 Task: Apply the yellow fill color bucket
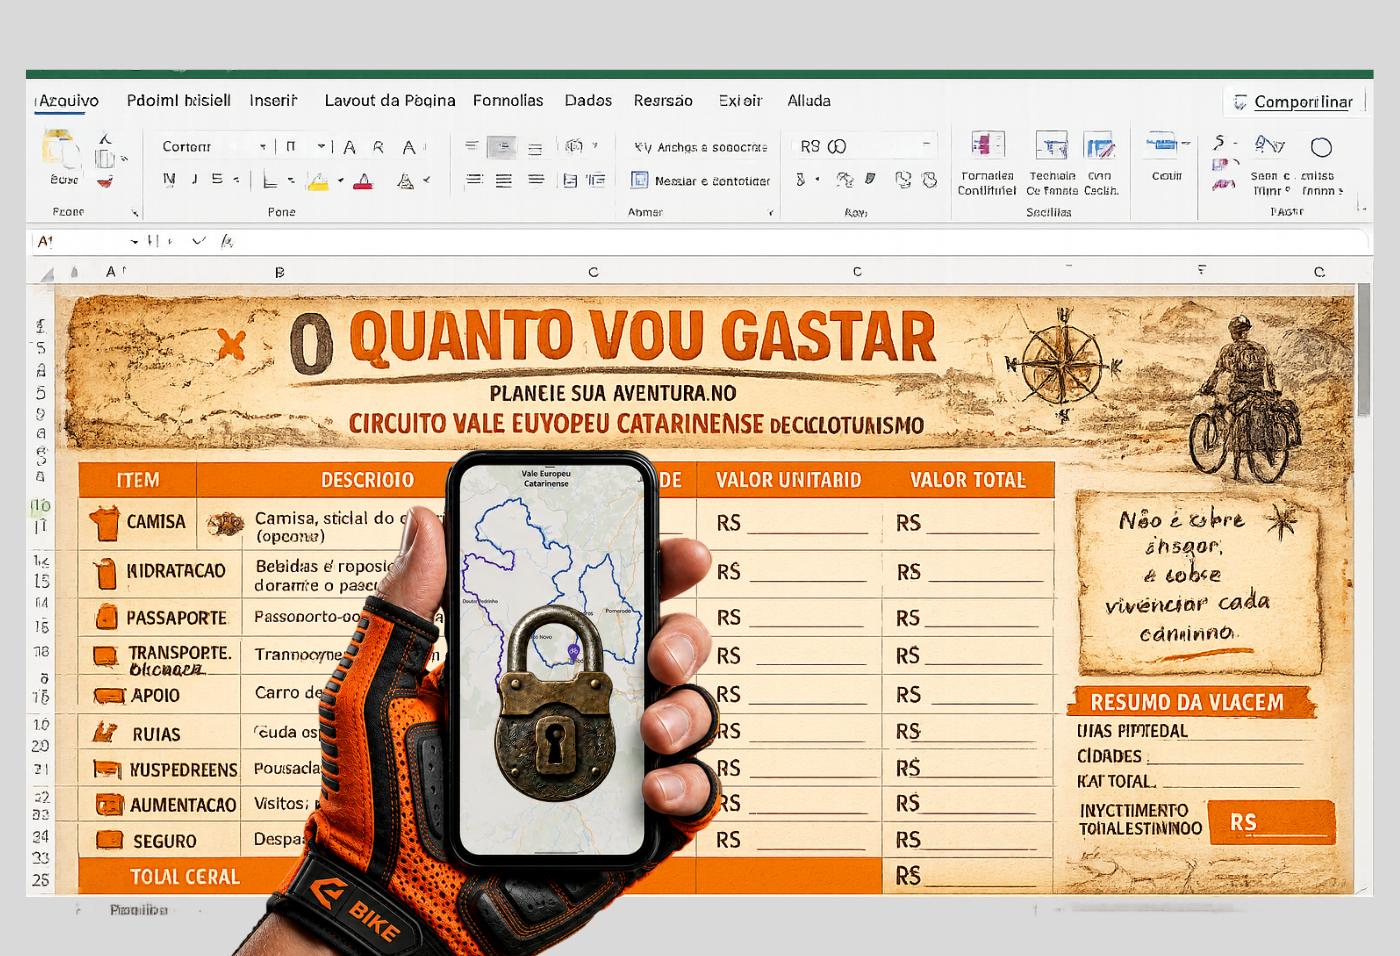click(317, 181)
